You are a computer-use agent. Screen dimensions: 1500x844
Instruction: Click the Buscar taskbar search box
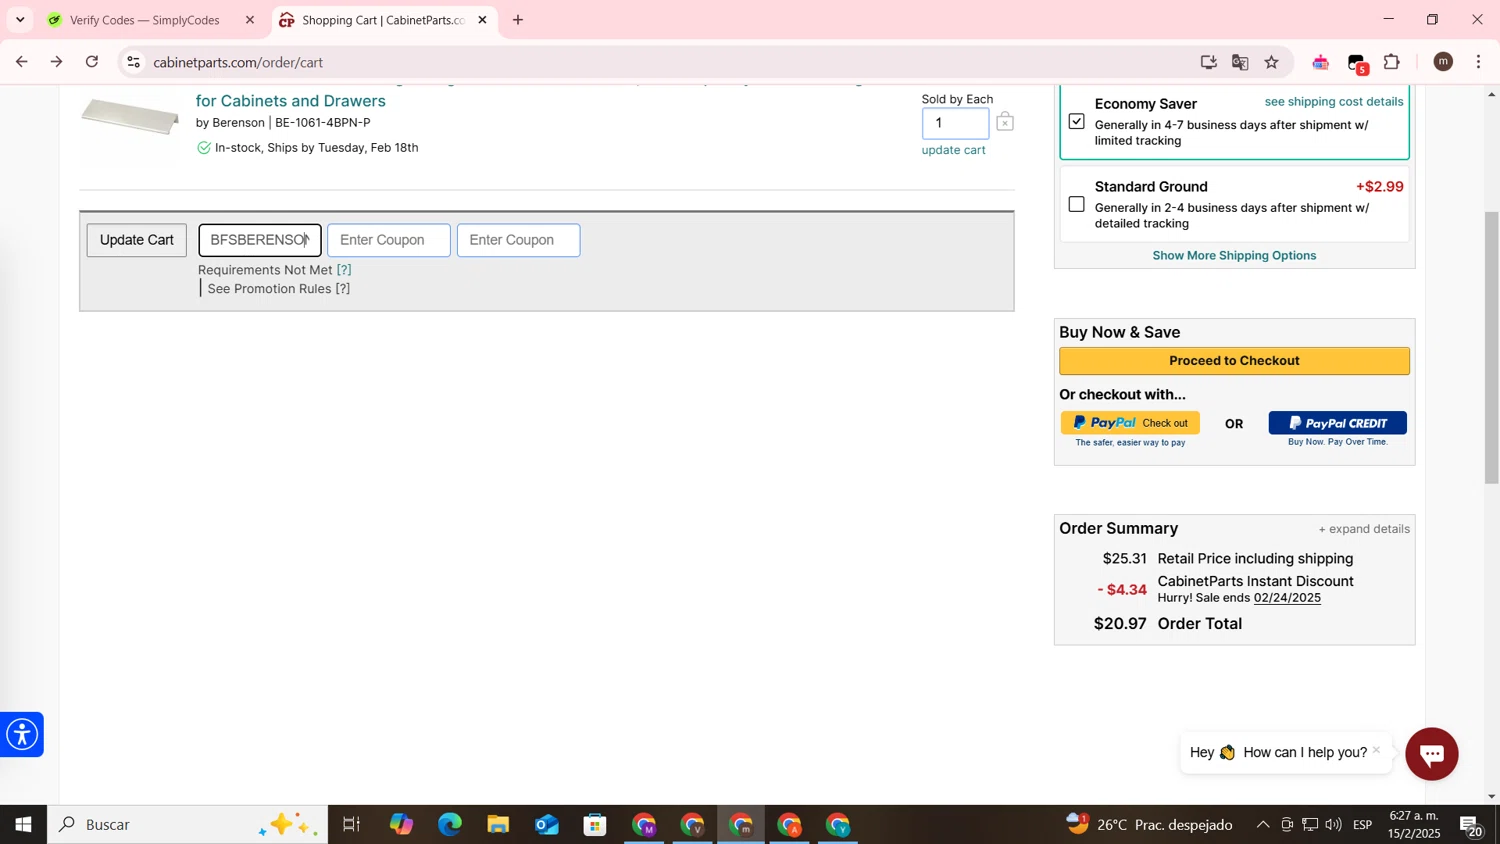pos(188,825)
